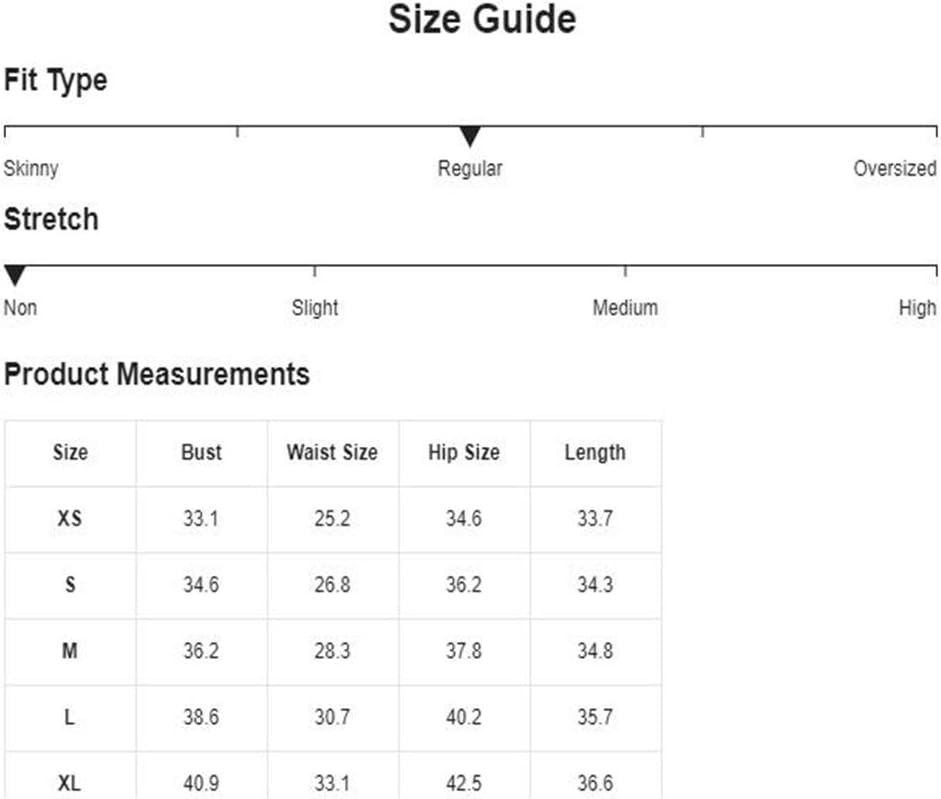The image size is (941, 799).
Task: Click the Product Measurements heading
Action: (x=157, y=374)
